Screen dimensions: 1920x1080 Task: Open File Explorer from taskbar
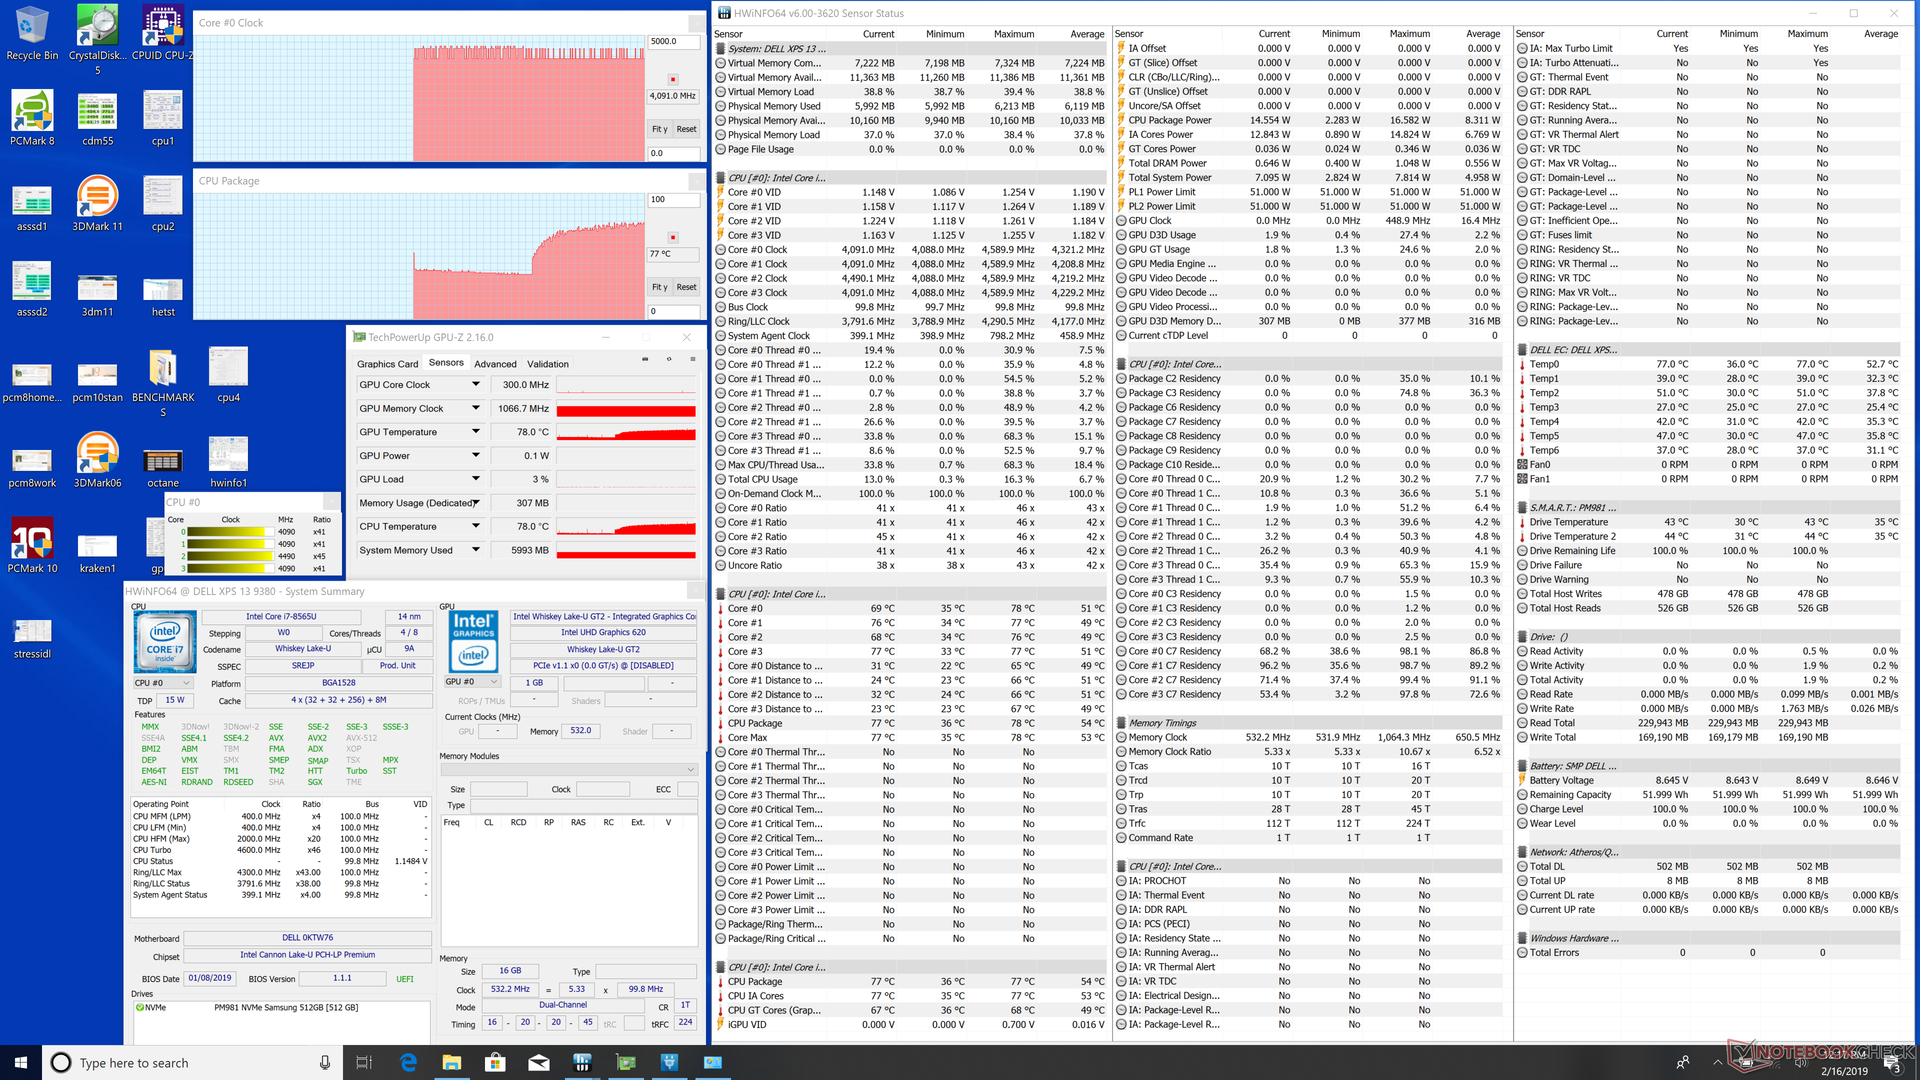(451, 1062)
